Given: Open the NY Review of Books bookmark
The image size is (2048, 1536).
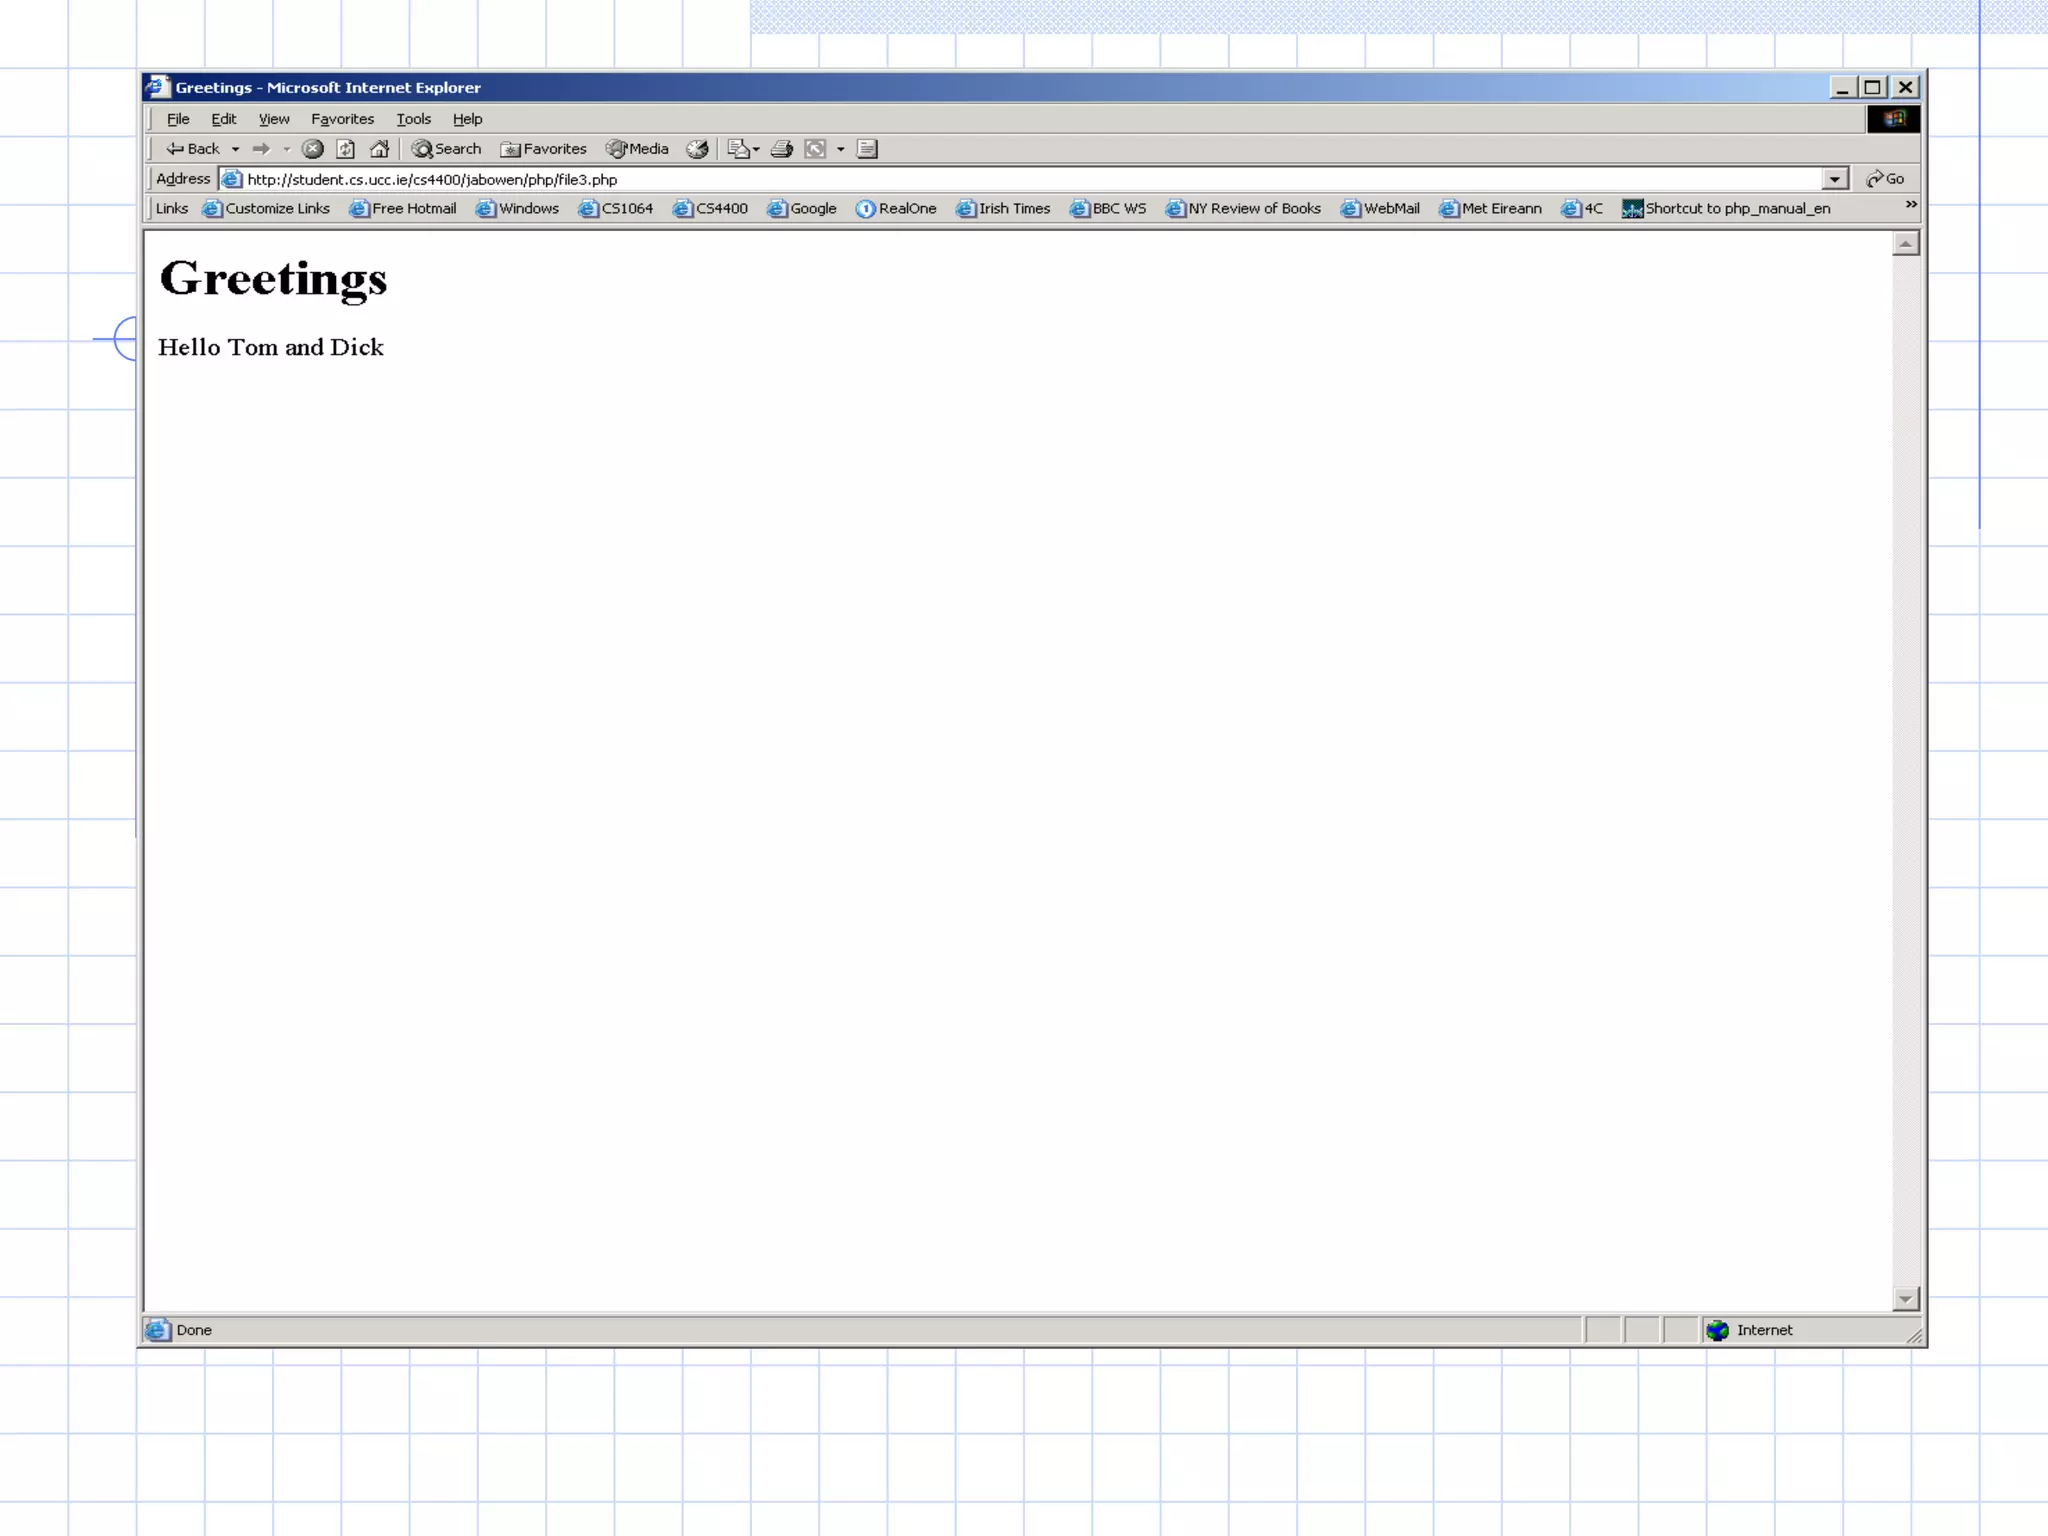Looking at the screenshot, I should (x=1243, y=209).
